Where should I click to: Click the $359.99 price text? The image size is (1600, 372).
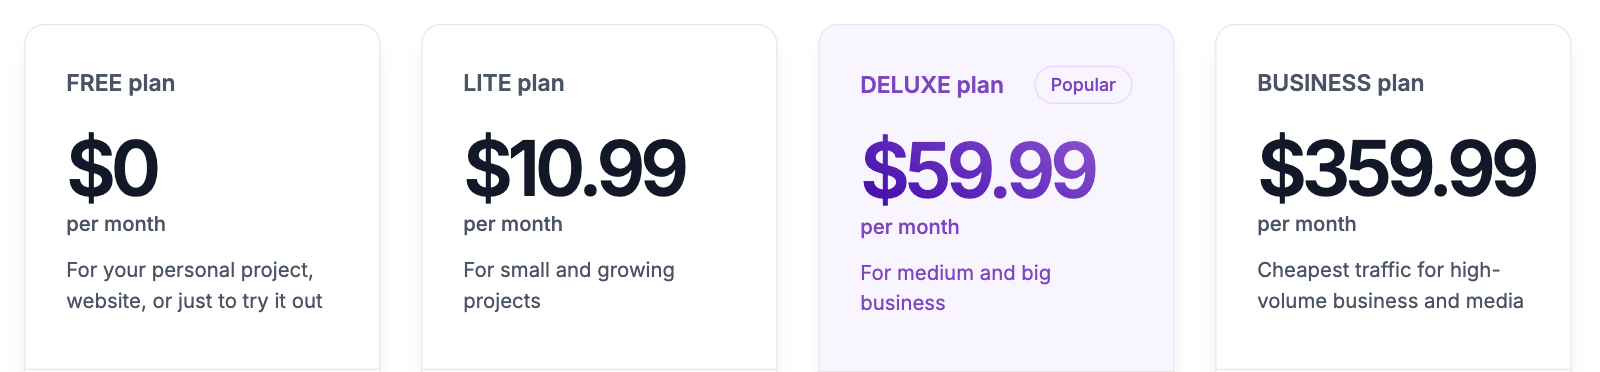click(x=1397, y=167)
